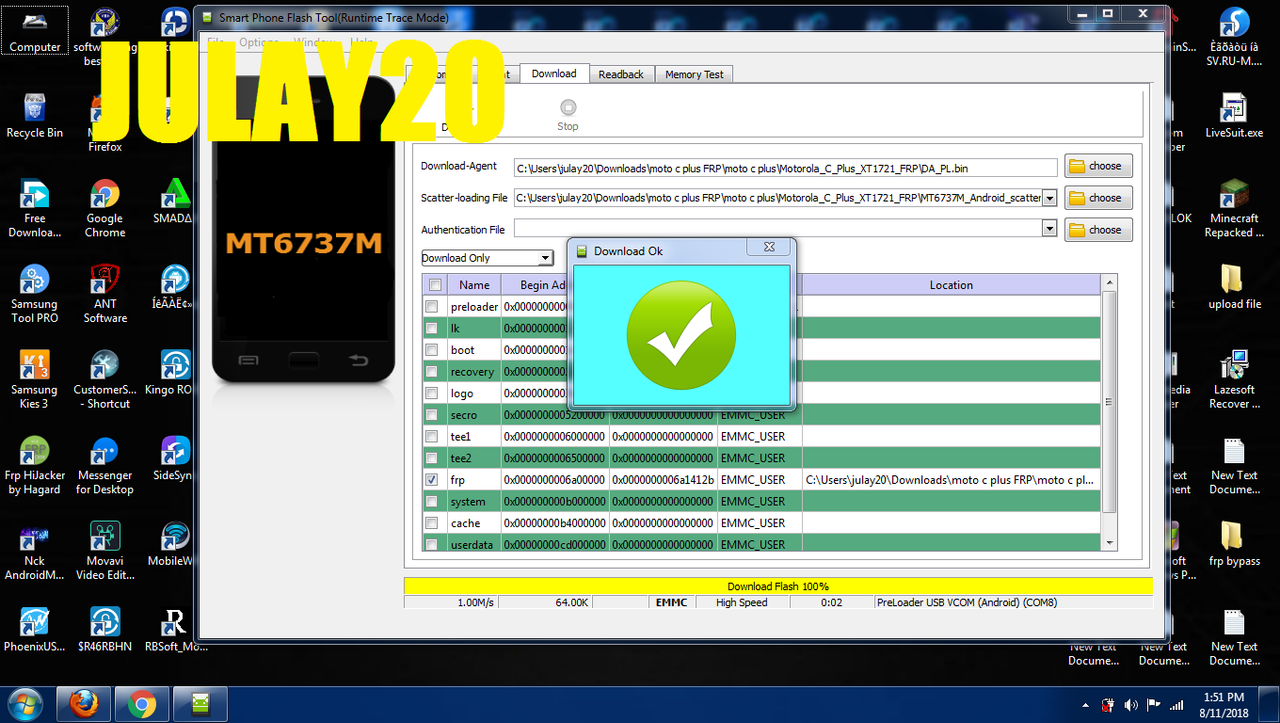Image resolution: width=1280 pixels, height=723 pixels.
Task: Open PhoenixUS... desktop shortcut
Action: click(x=34, y=630)
